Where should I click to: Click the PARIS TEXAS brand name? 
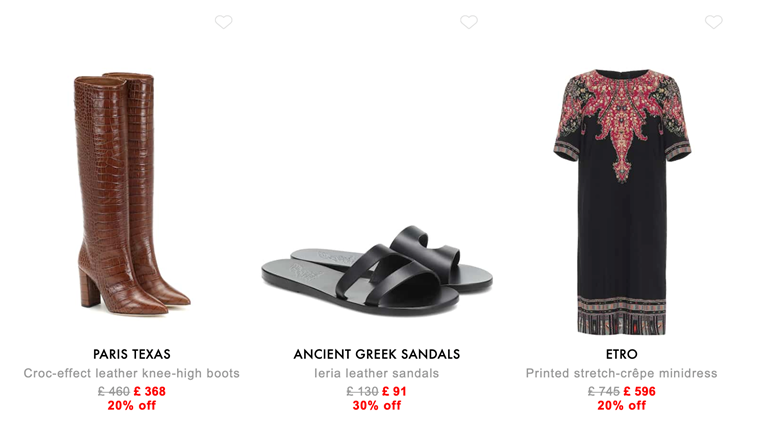pyautogui.click(x=132, y=354)
